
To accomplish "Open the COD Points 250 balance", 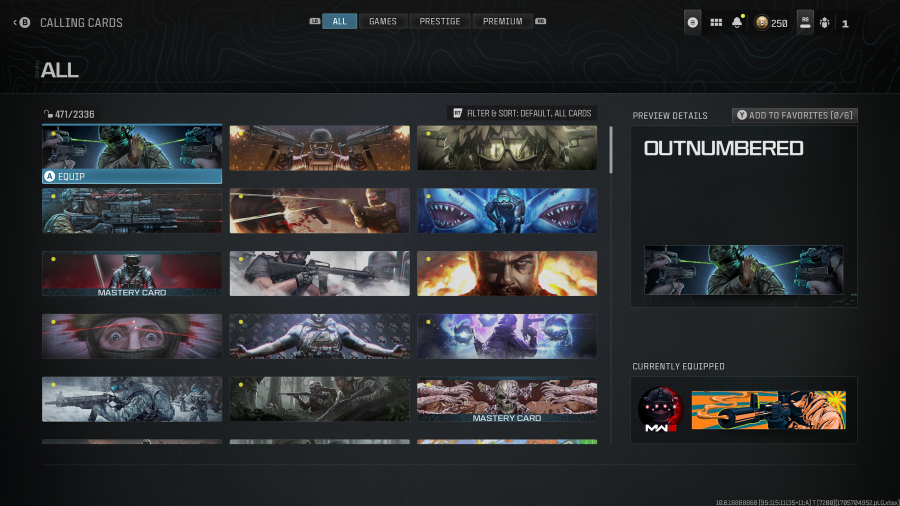I will tap(771, 23).
